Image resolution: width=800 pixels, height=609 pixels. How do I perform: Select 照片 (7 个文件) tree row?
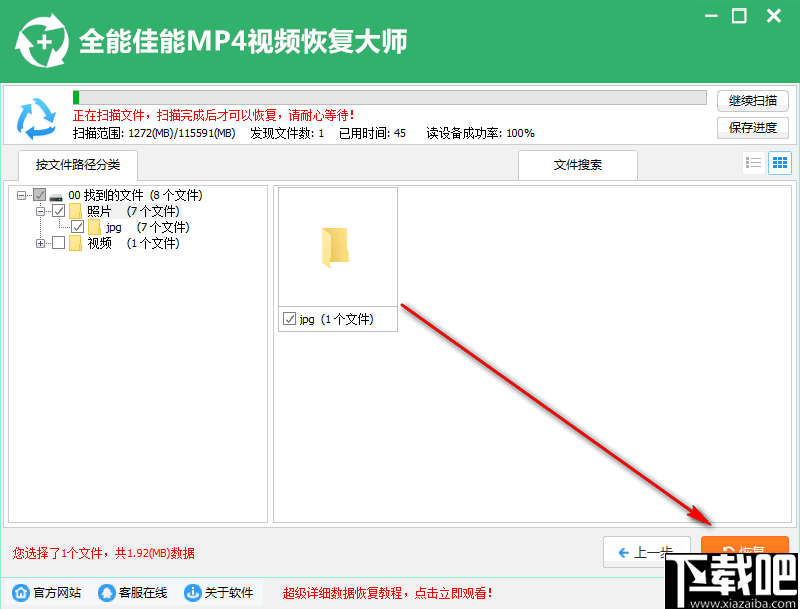(x=133, y=211)
